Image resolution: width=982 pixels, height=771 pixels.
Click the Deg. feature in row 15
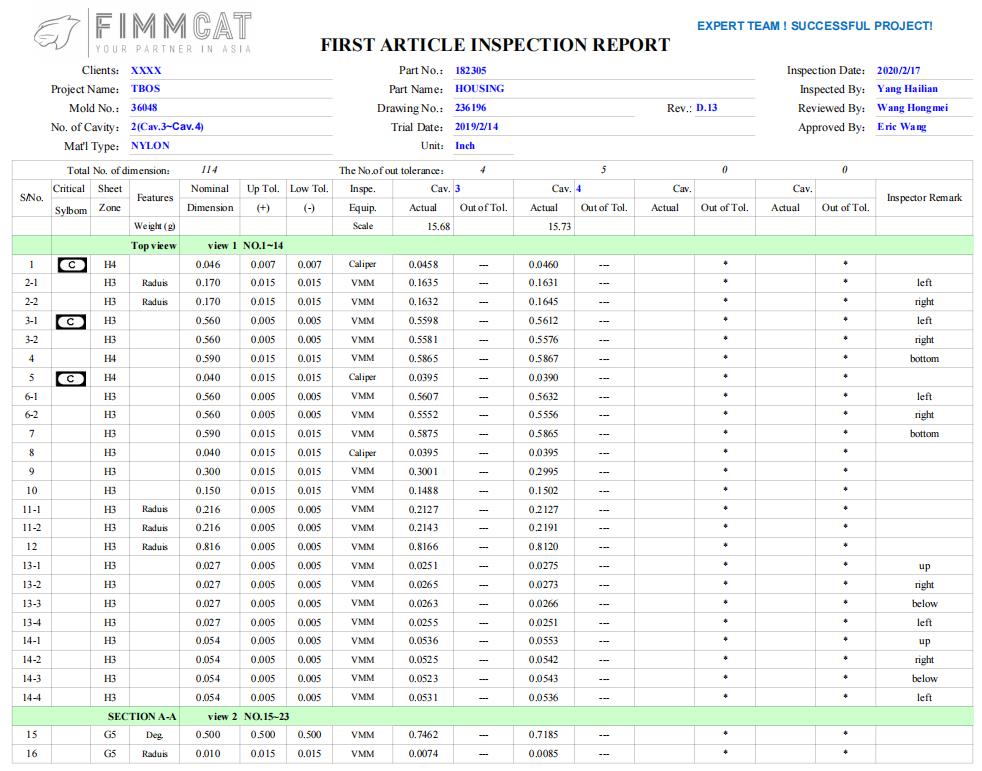pos(155,735)
